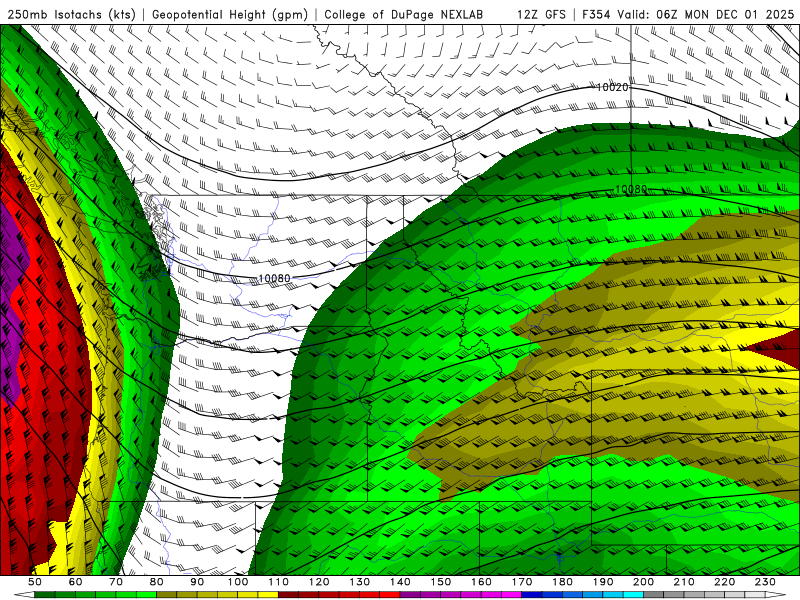Click the 140 value on the colorbar
Image resolution: width=800 pixels, height=600 pixels.
[400, 582]
